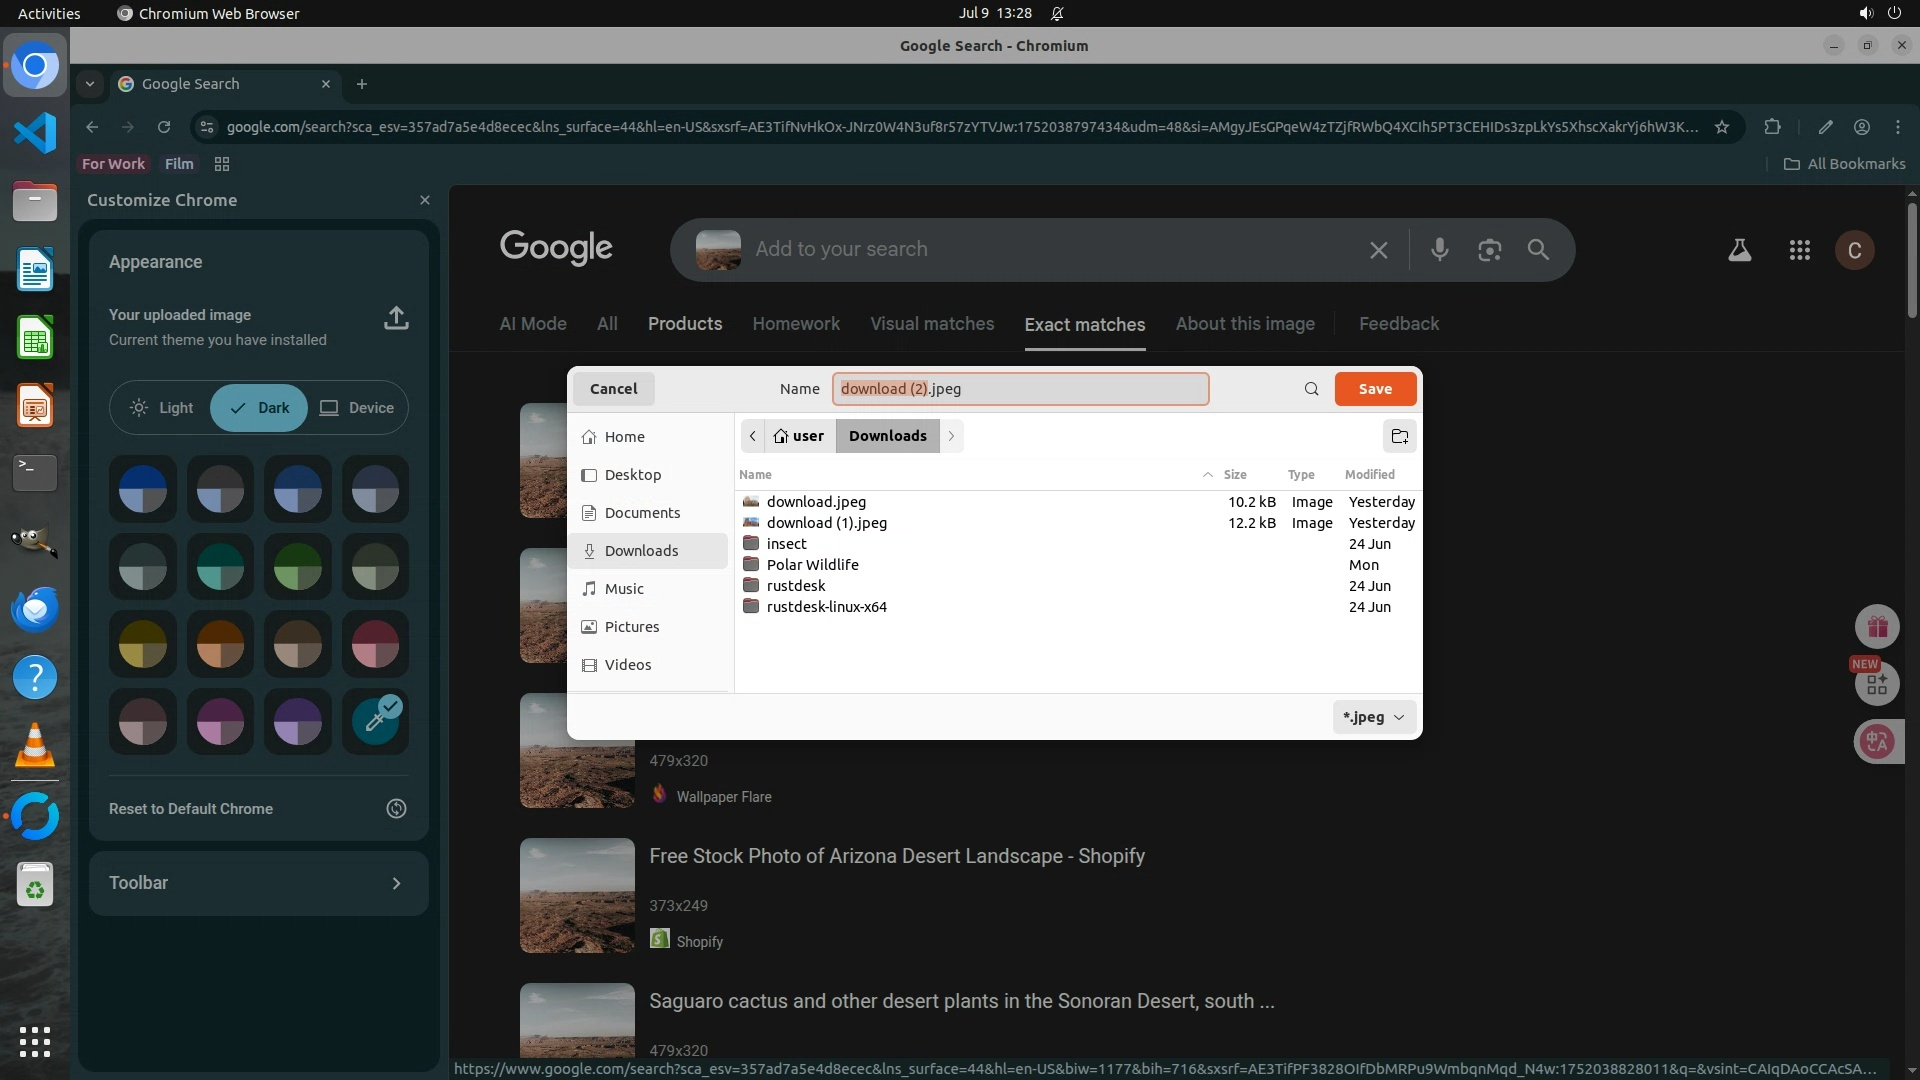Open the tab search dropdown arrow
This screenshot has height=1080, width=1920.
click(x=90, y=84)
